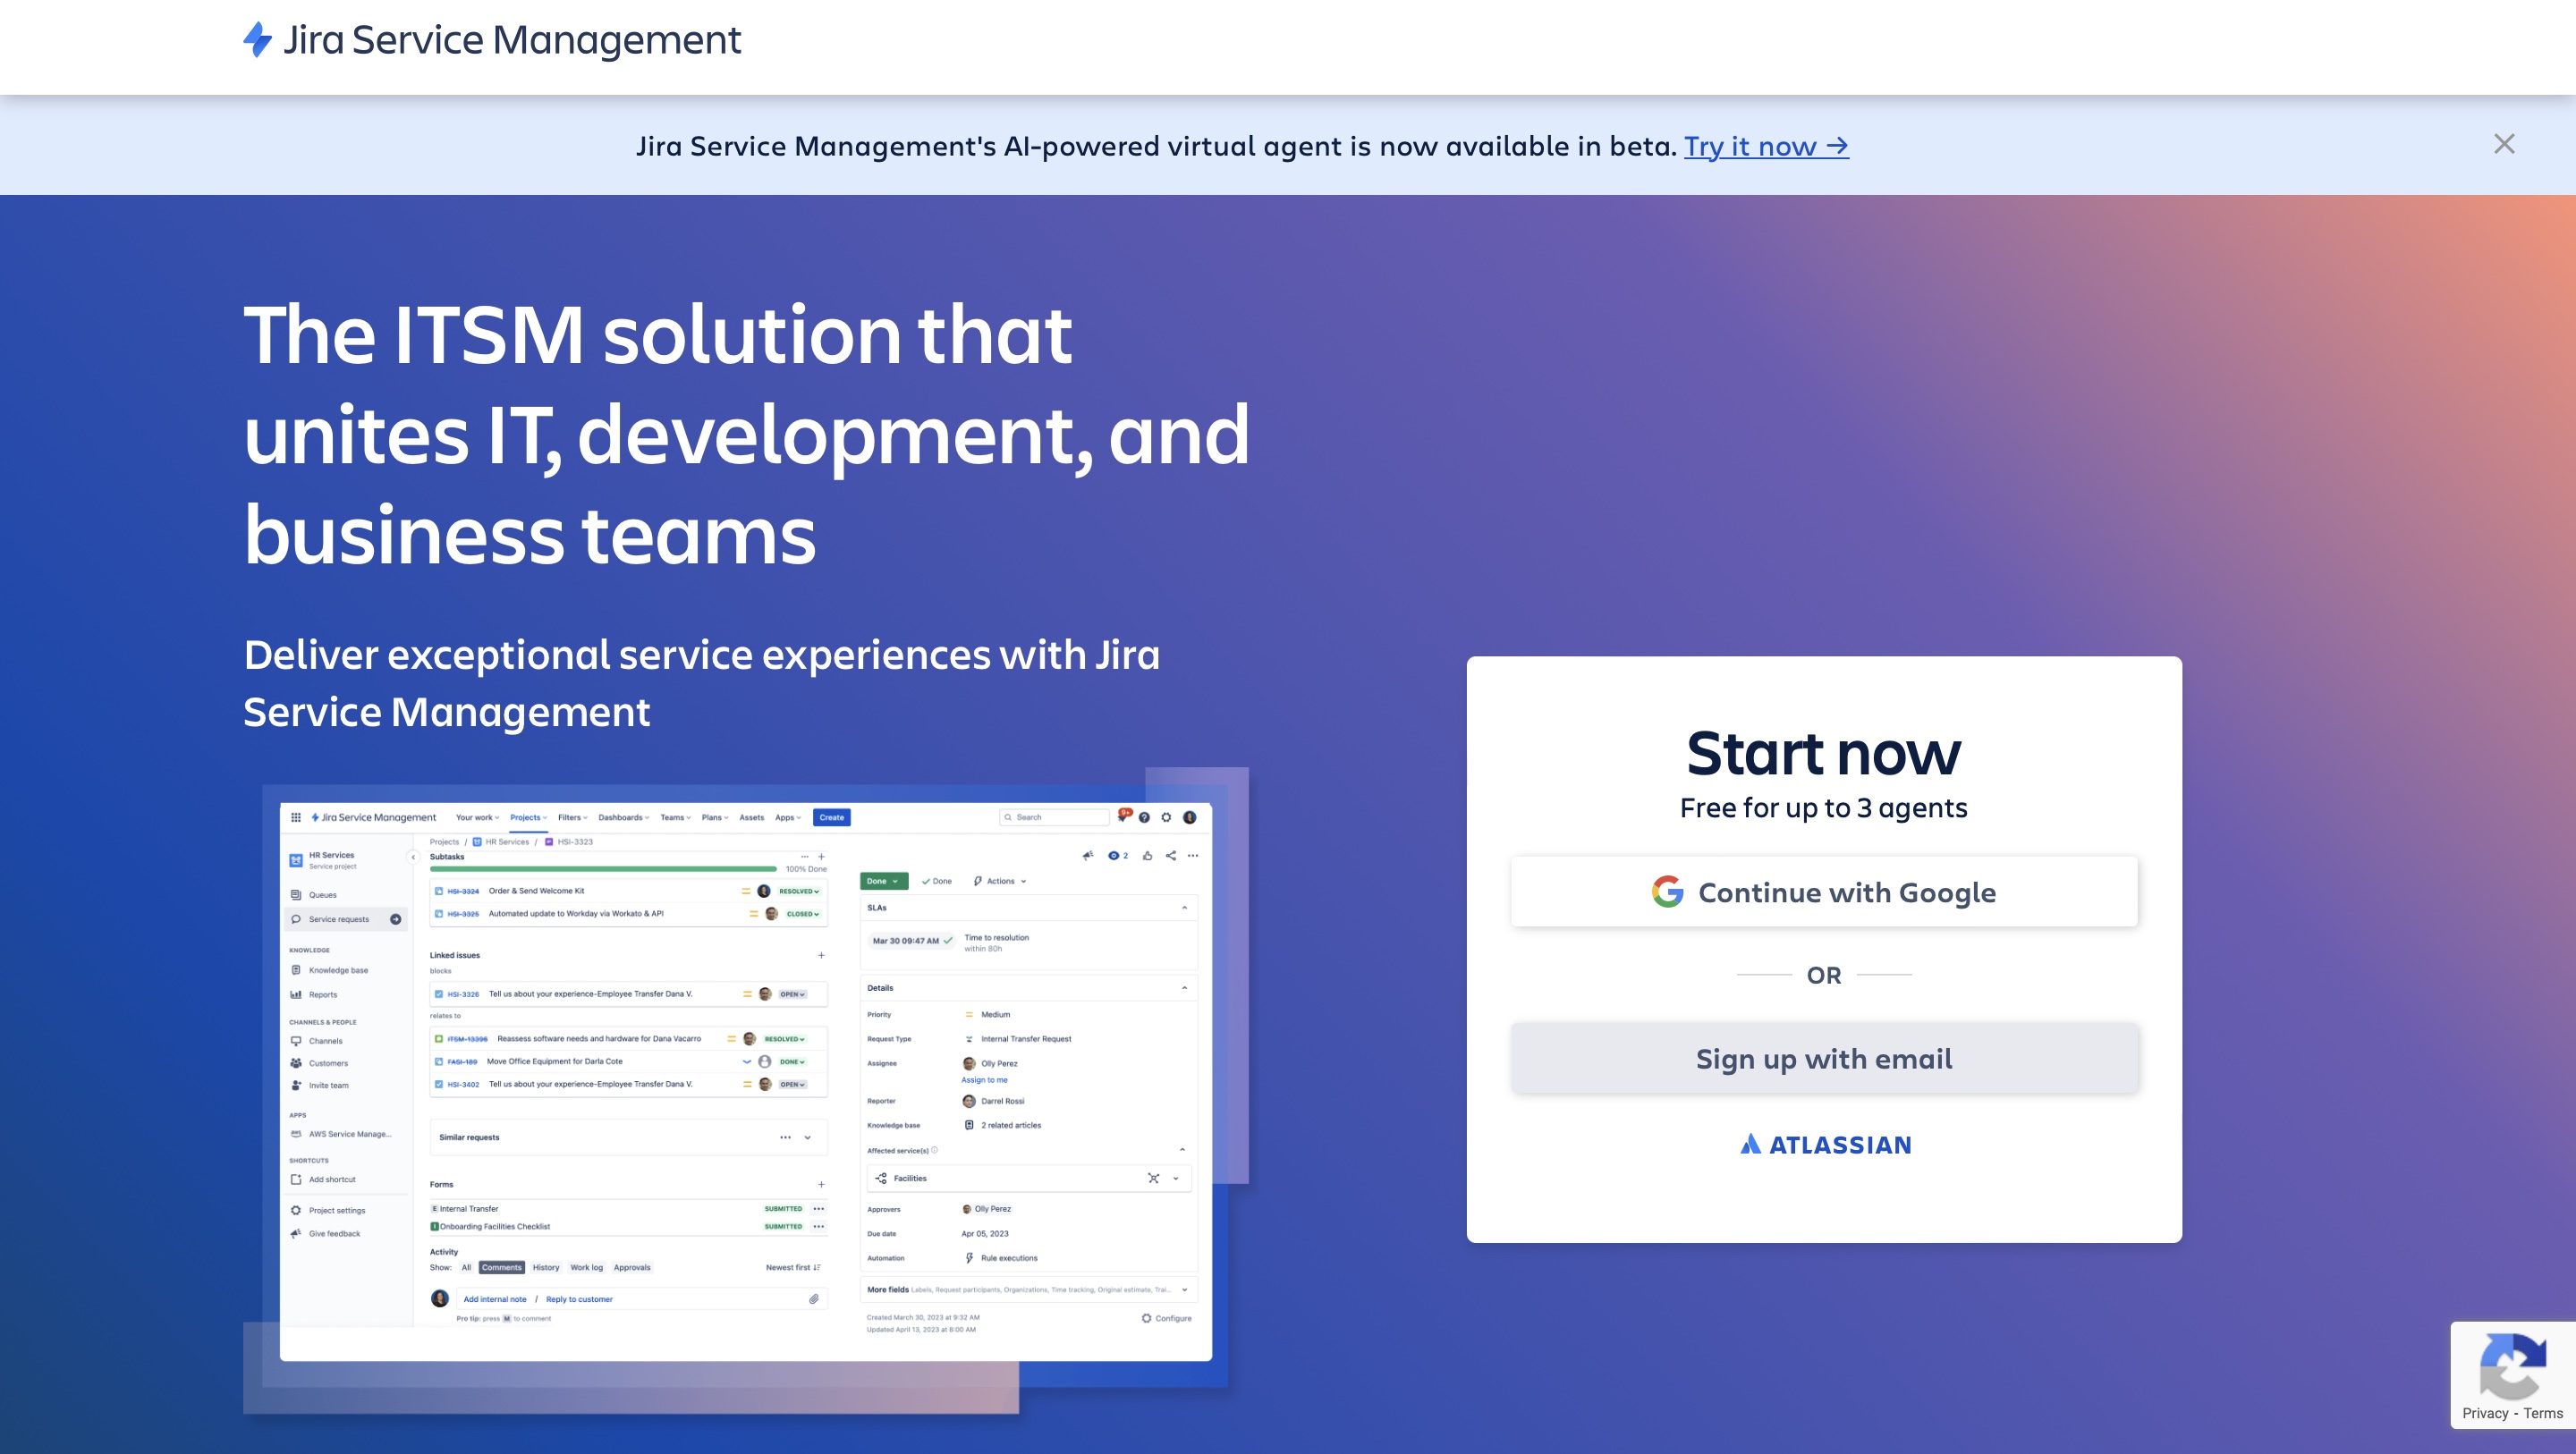This screenshot has width=2576, height=1454.
Task: Click the Jira Service Management lightning logo
Action: [257, 40]
